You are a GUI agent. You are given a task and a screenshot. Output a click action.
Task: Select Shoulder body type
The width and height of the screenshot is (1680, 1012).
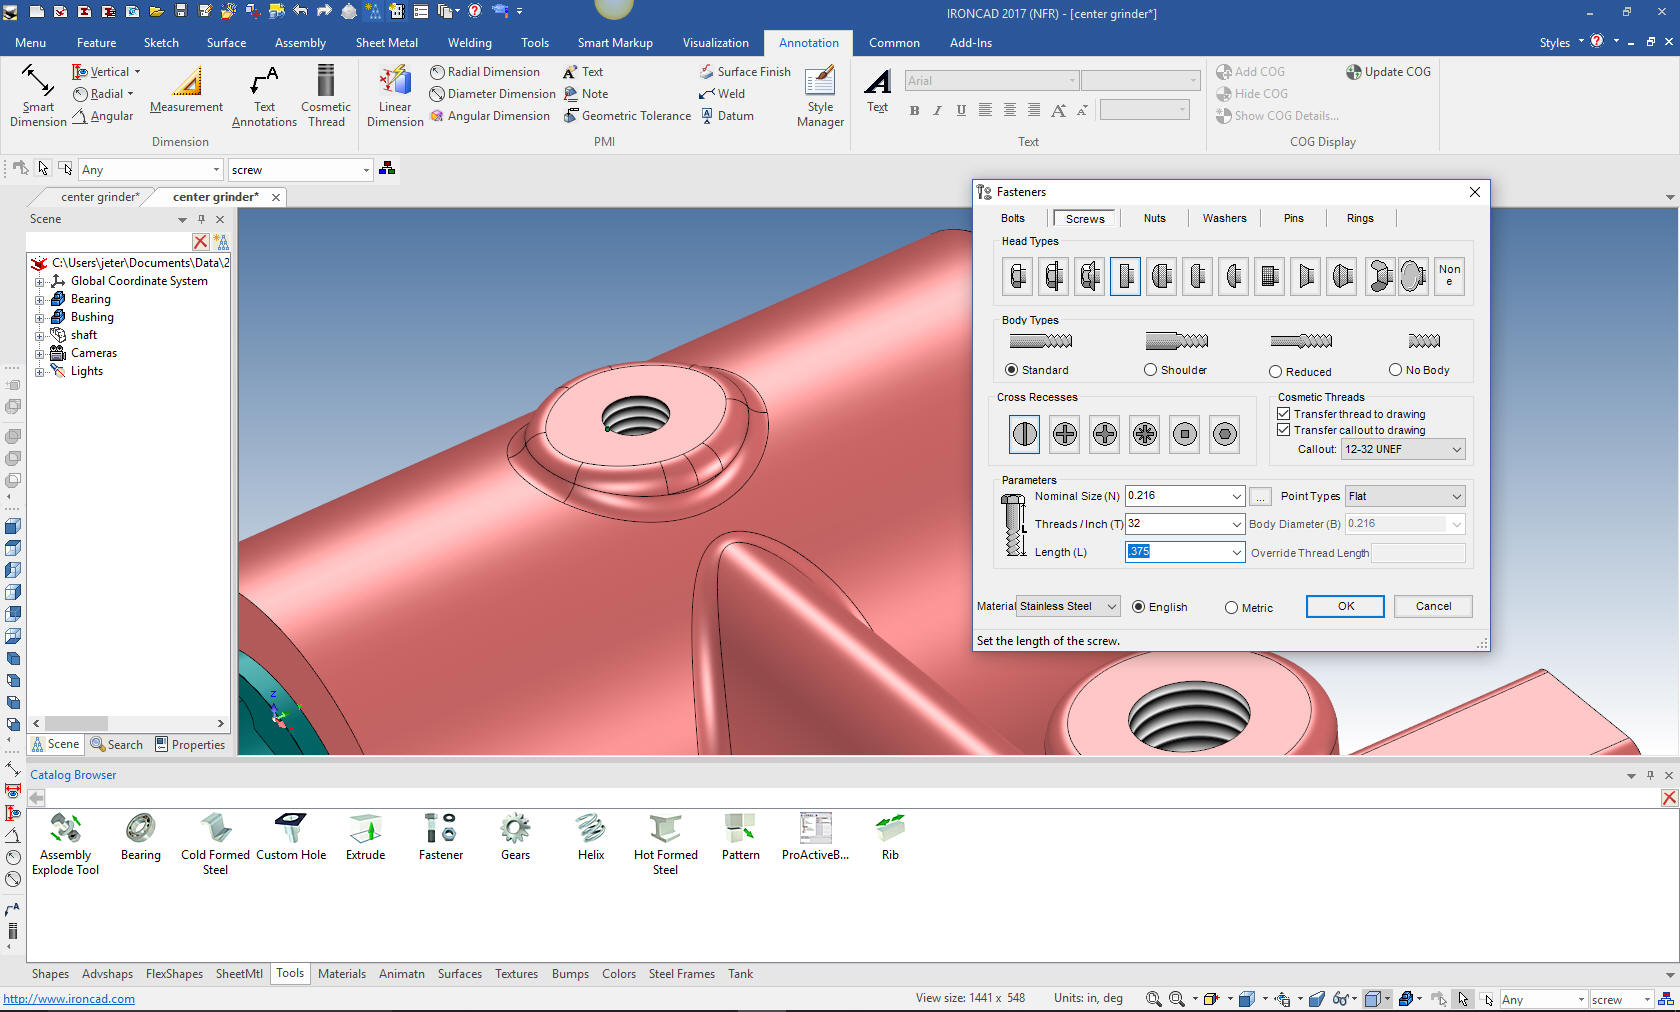1176,370
